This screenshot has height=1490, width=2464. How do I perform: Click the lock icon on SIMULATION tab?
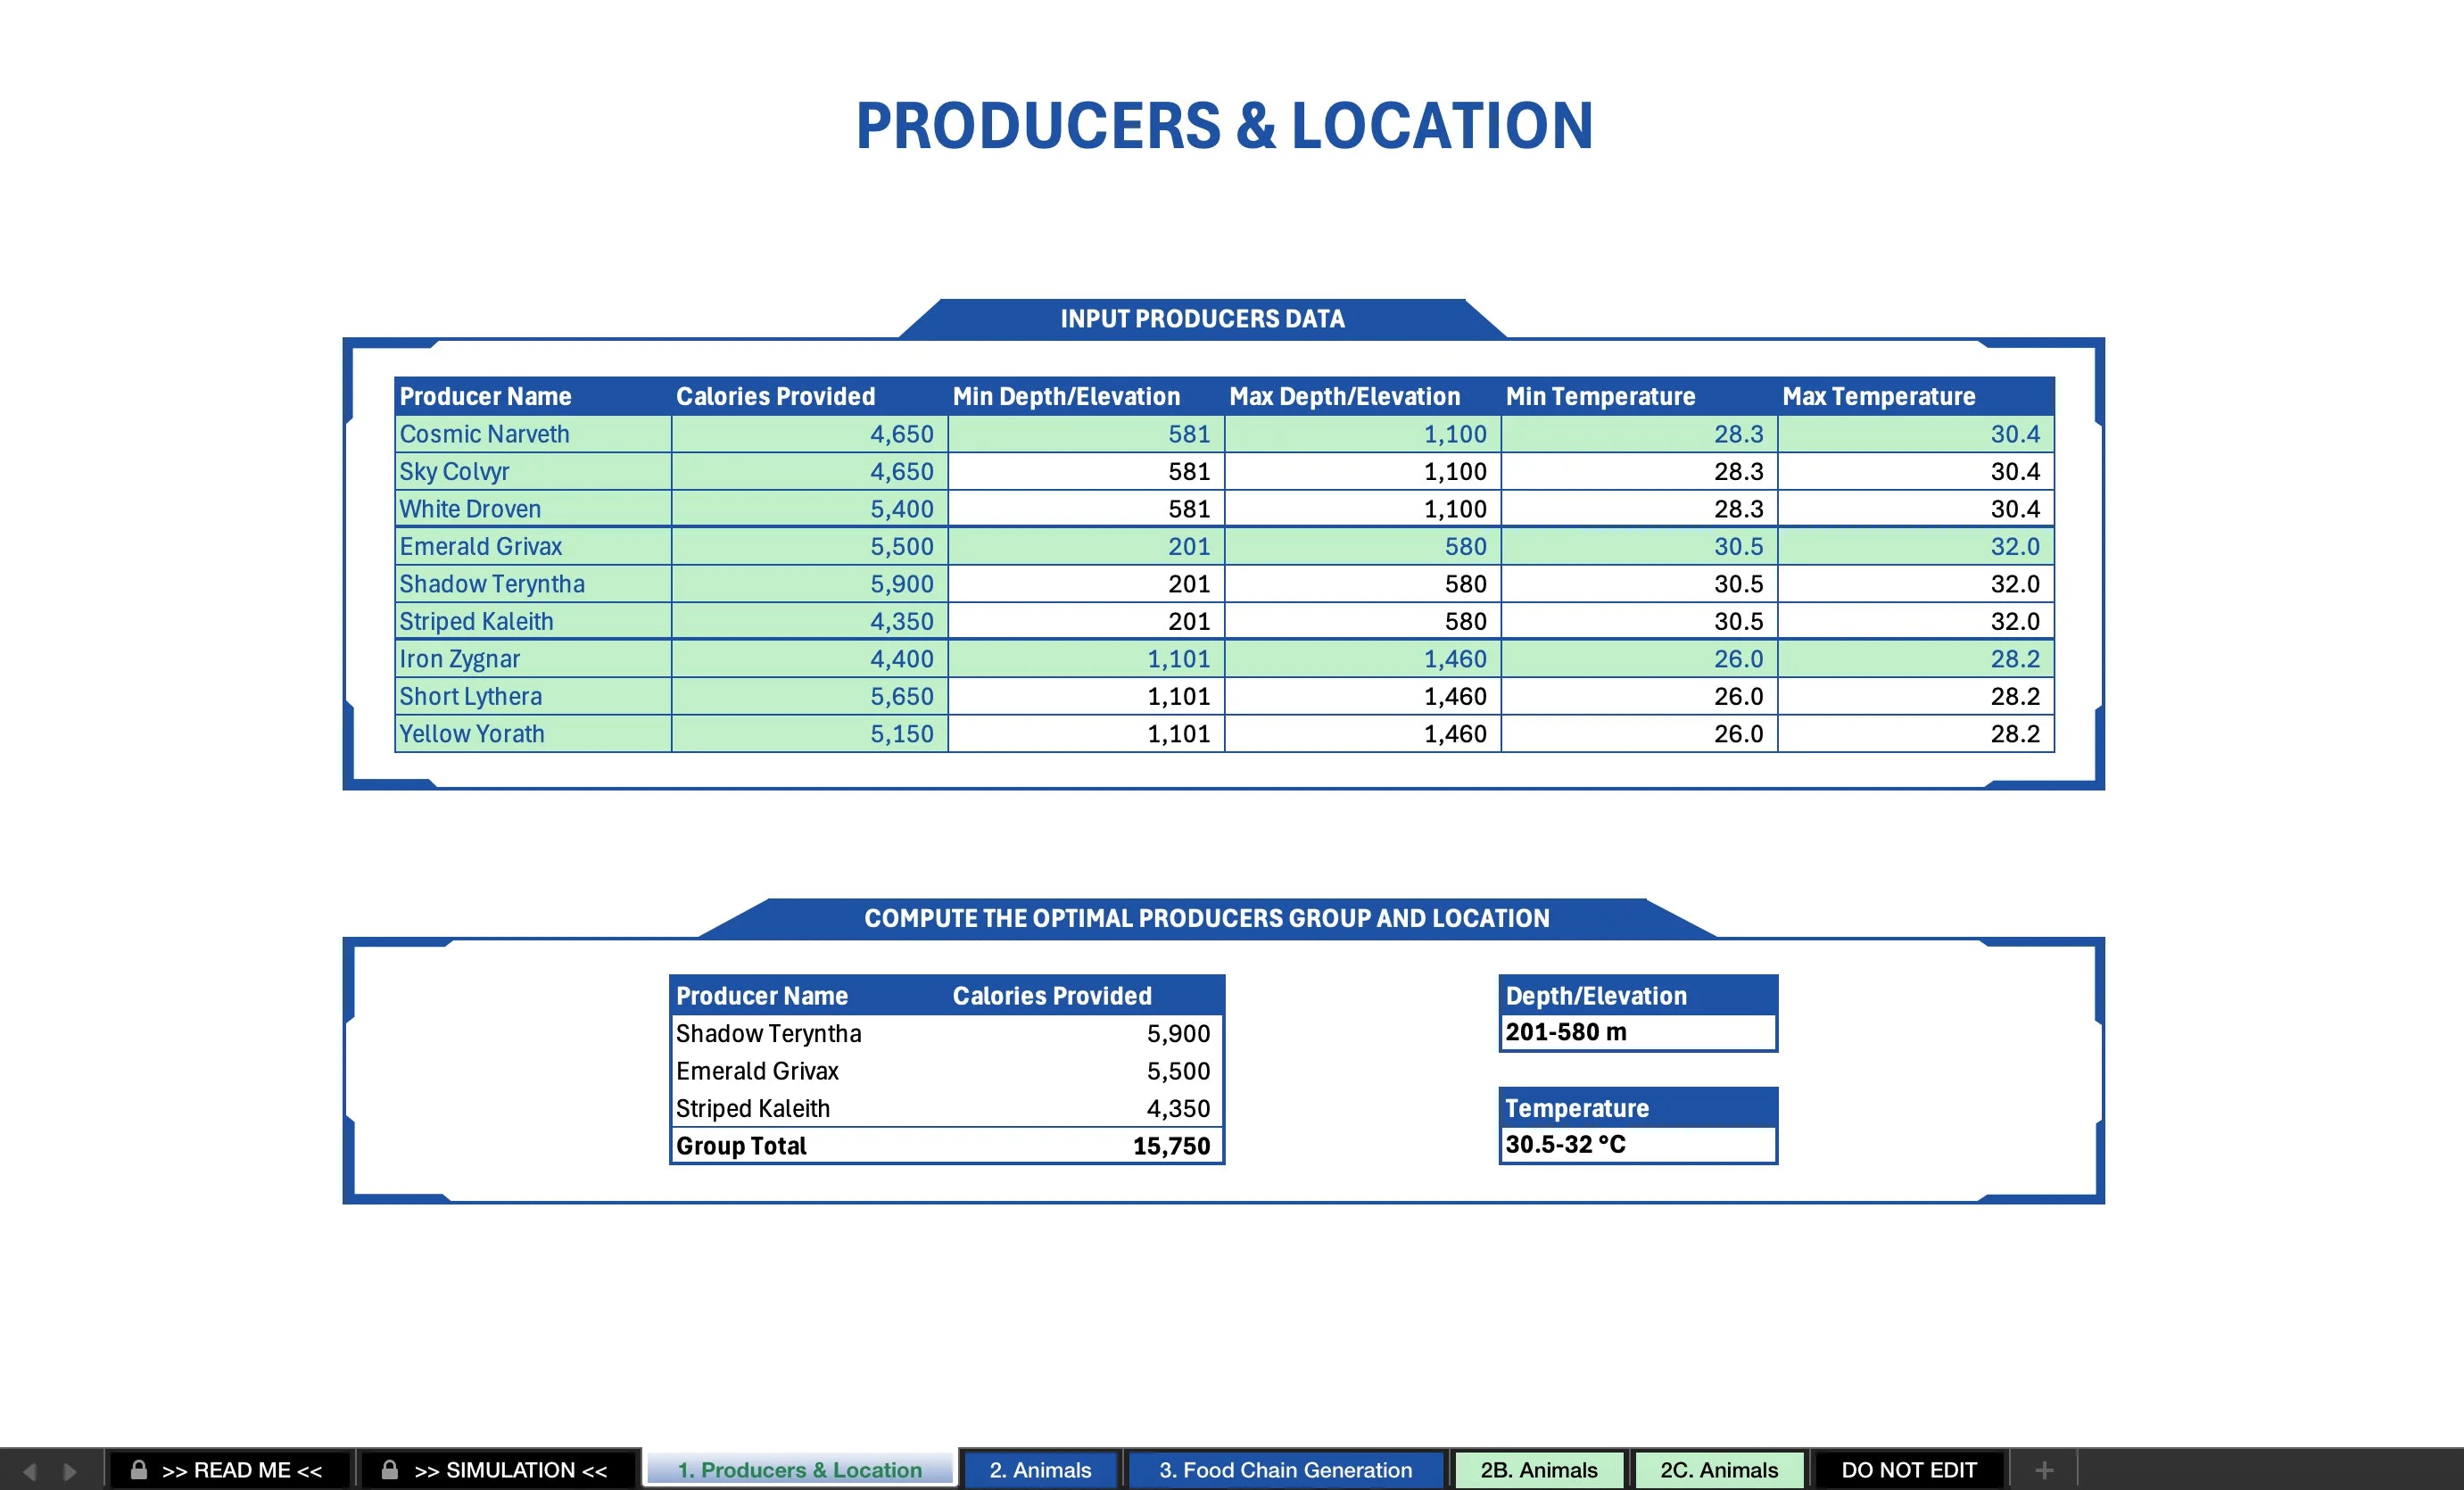tap(390, 1470)
